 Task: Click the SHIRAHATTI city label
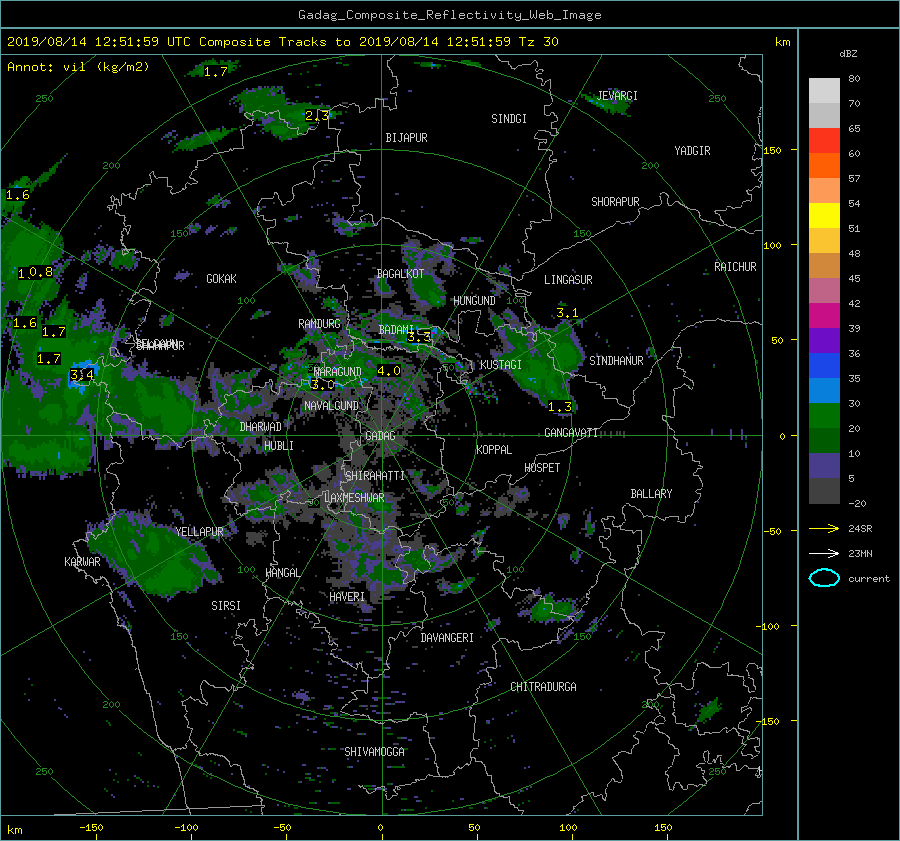click(x=375, y=476)
